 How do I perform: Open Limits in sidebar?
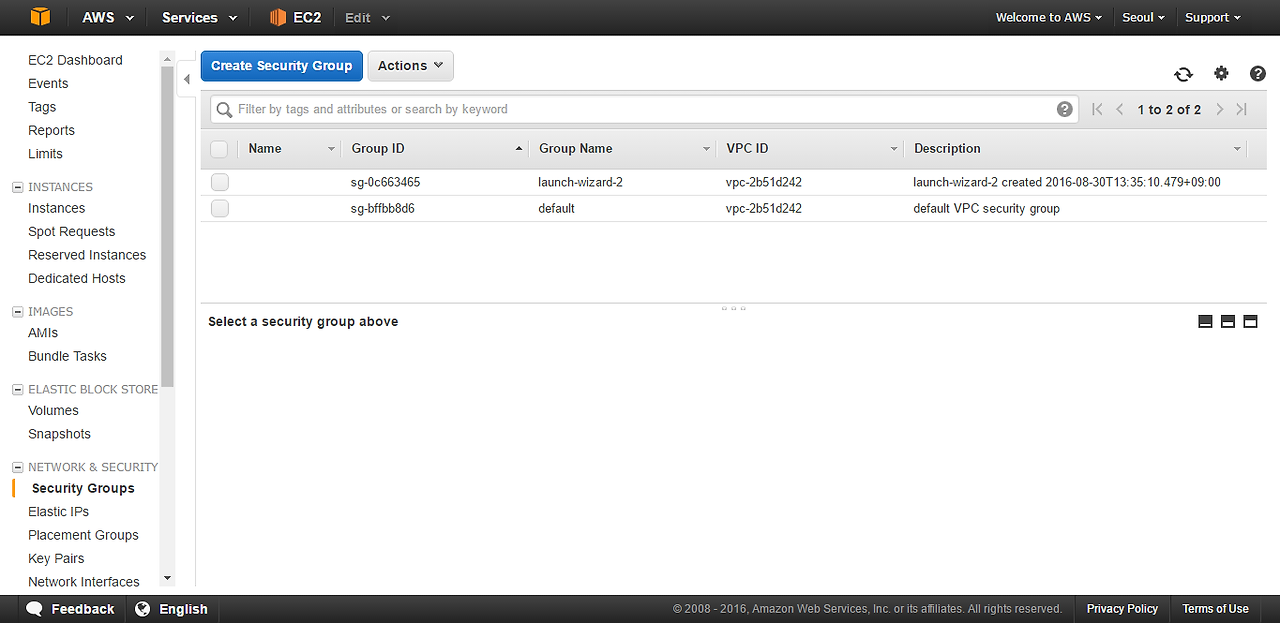point(45,154)
